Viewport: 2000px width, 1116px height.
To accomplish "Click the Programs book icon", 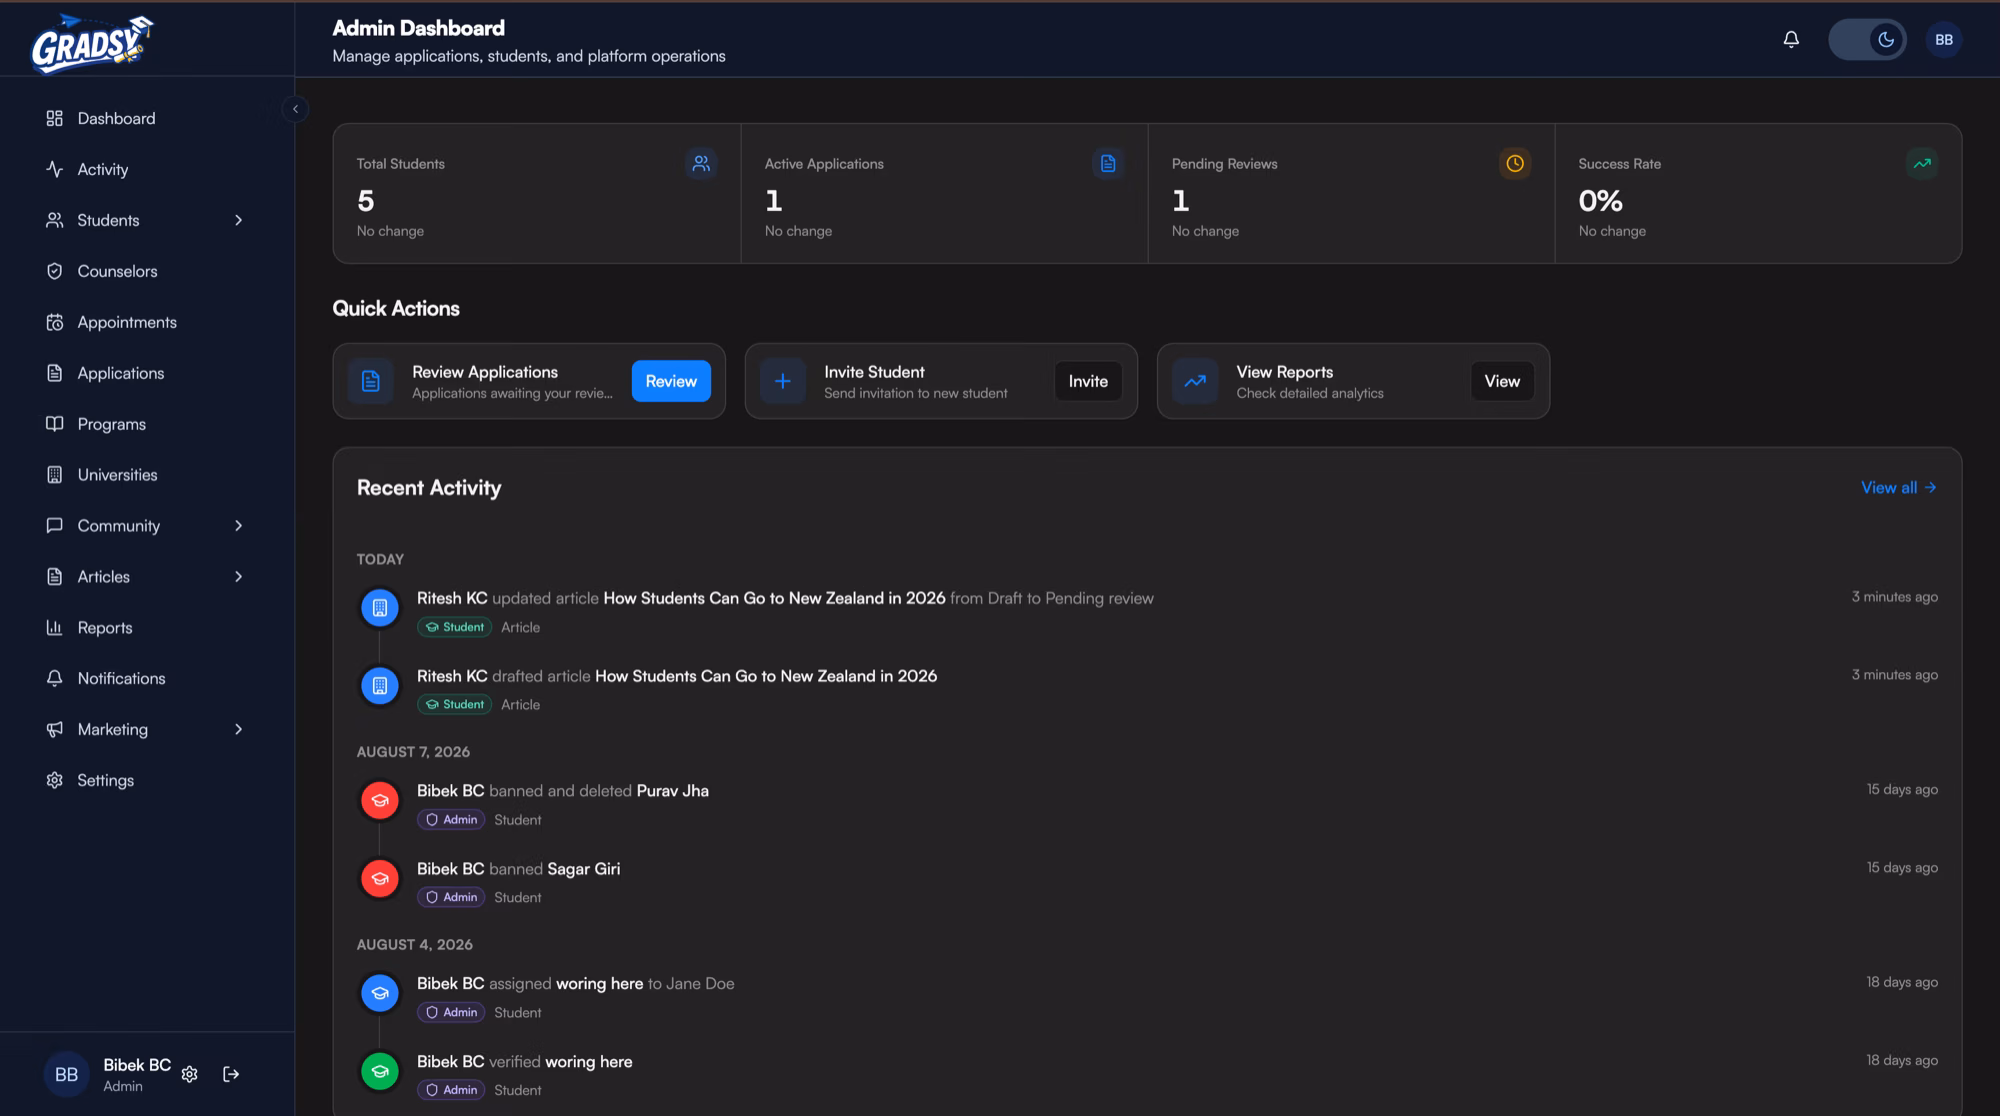I will 54,424.
